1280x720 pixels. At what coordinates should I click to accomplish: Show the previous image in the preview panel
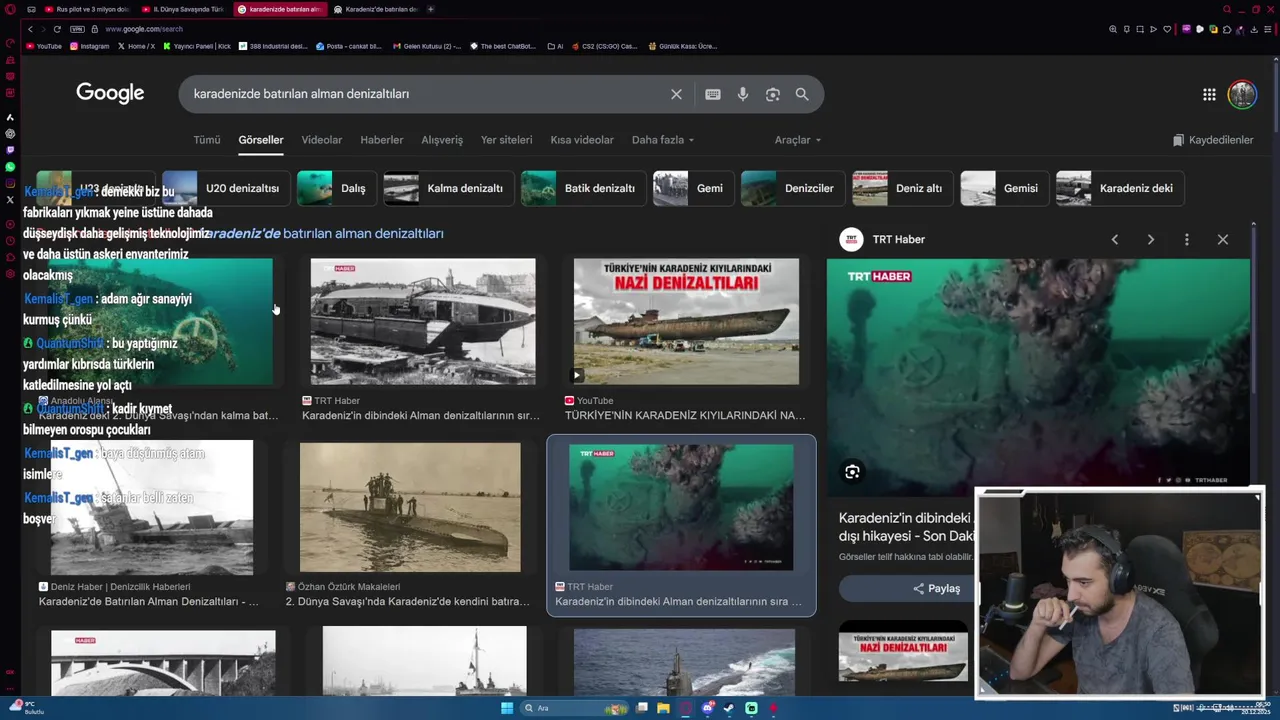[x=1115, y=239]
